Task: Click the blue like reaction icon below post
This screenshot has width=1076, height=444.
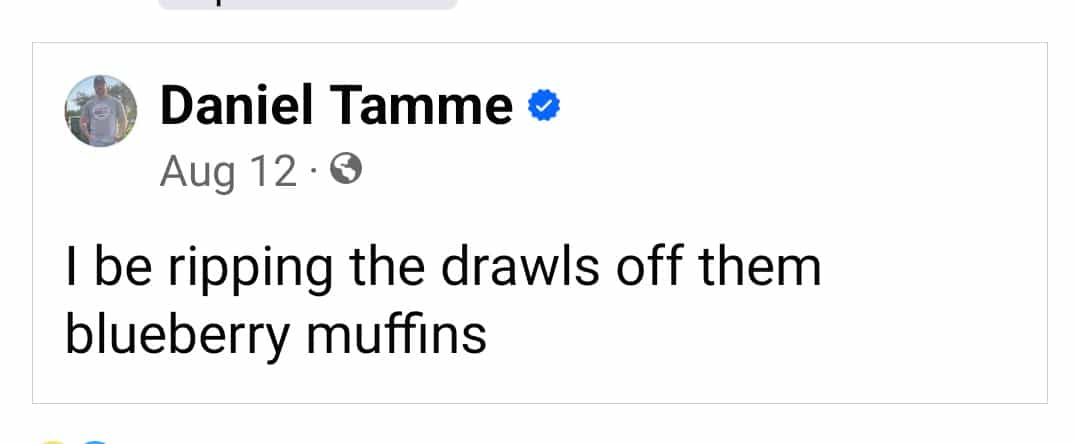Action: [x=93, y=441]
